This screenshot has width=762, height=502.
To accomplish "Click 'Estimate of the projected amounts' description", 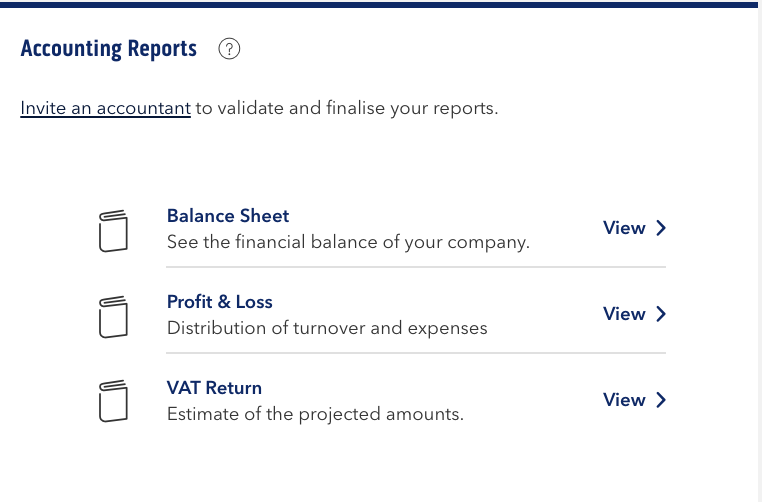I will tap(315, 414).
